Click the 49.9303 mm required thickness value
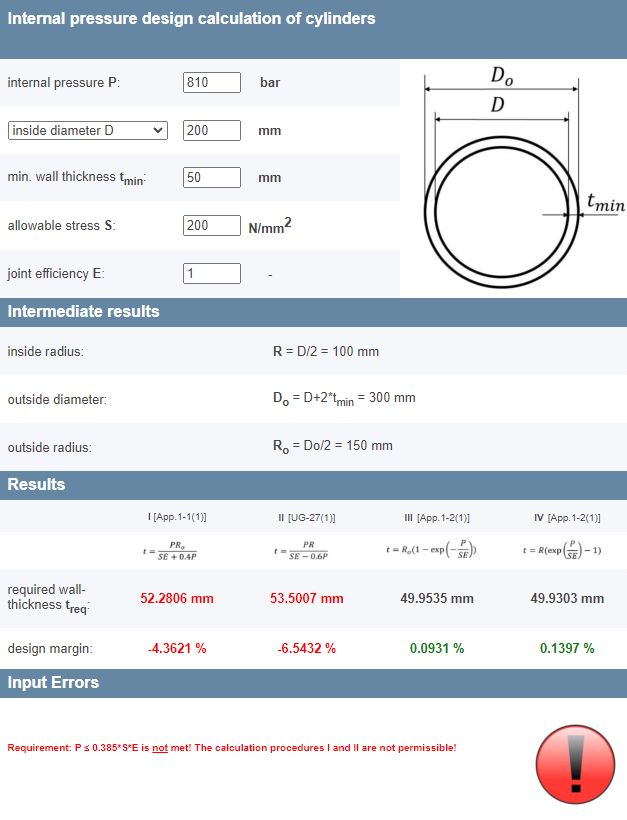Image resolution: width=627 pixels, height=820 pixels. click(567, 598)
